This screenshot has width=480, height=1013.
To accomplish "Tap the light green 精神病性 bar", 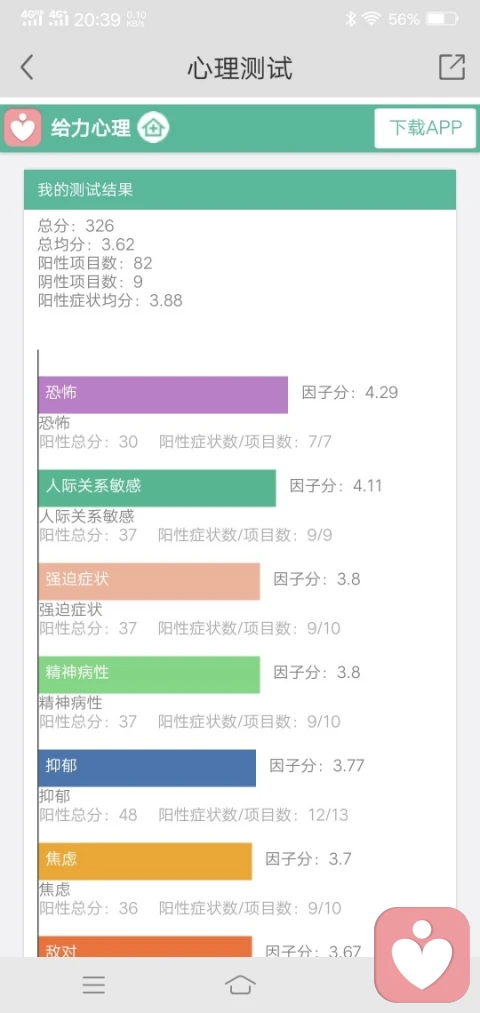I will (x=149, y=674).
